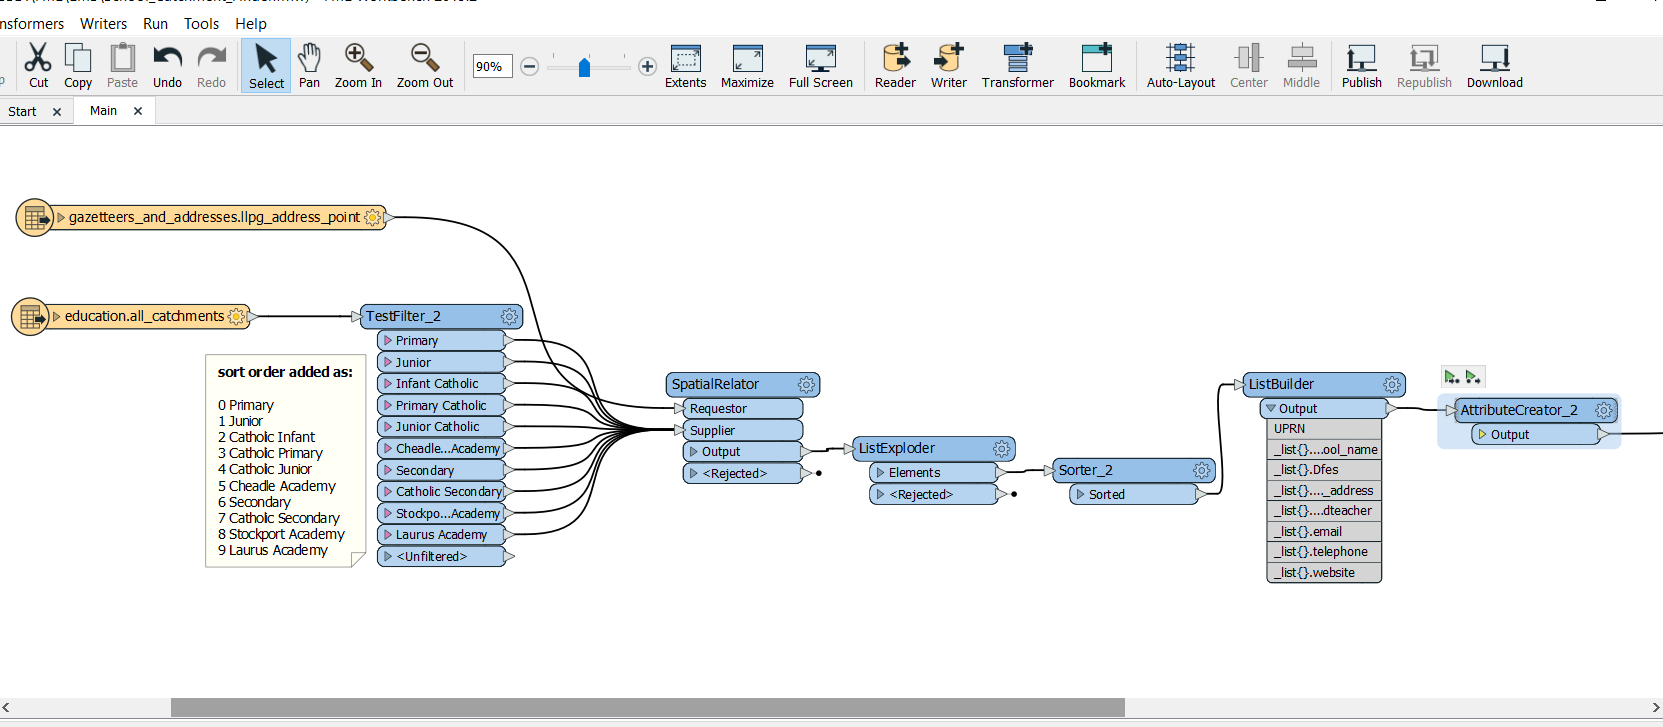Screen dimensions: 1663x727
Task: Open AttributeCreator_2 parameters gear
Action: (1604, 410)
